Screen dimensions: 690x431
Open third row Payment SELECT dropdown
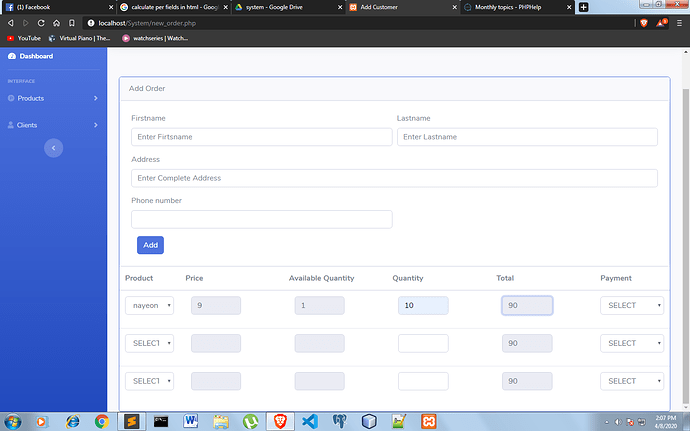[632, 381]
